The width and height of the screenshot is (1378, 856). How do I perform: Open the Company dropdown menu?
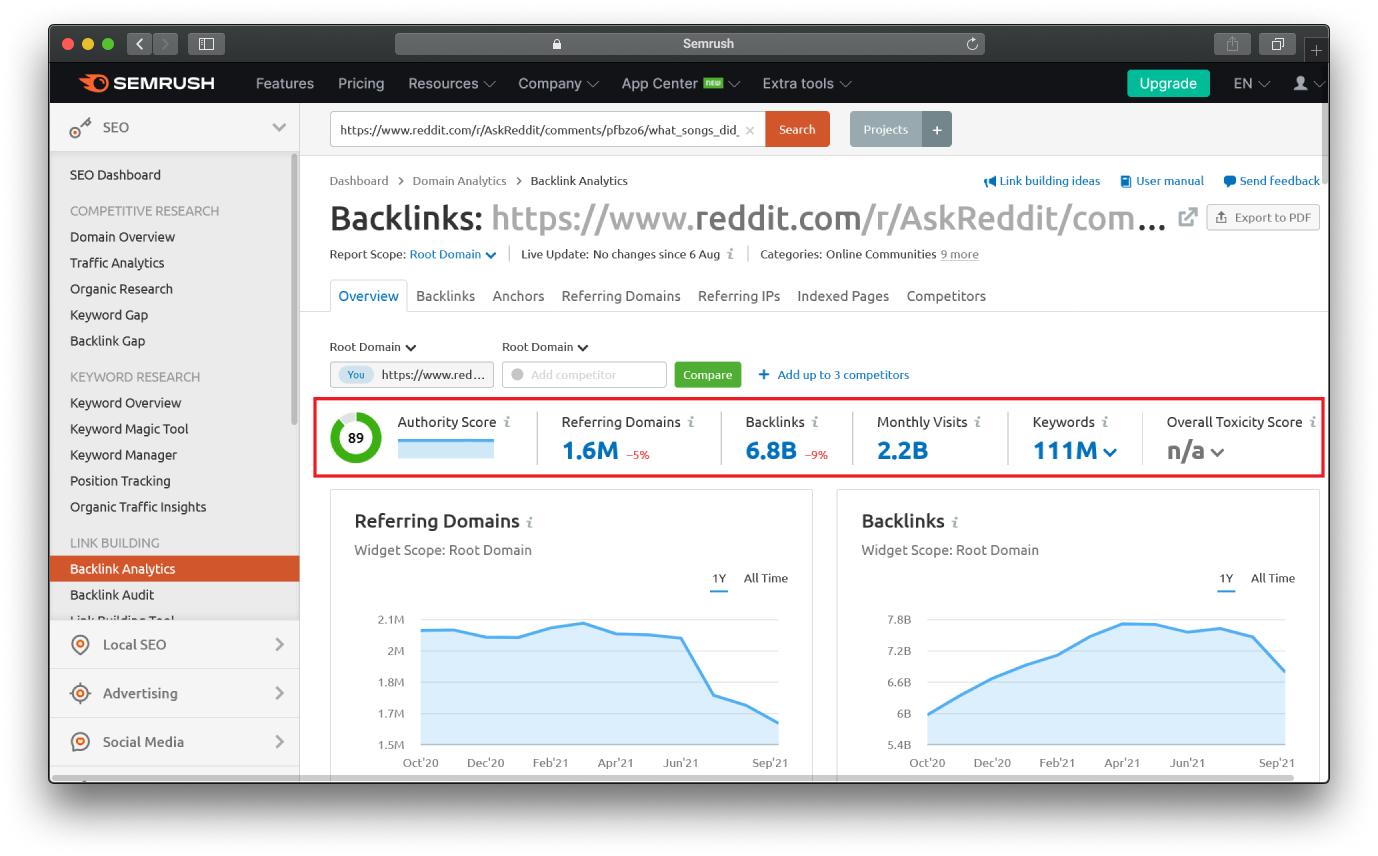[558, 83]
